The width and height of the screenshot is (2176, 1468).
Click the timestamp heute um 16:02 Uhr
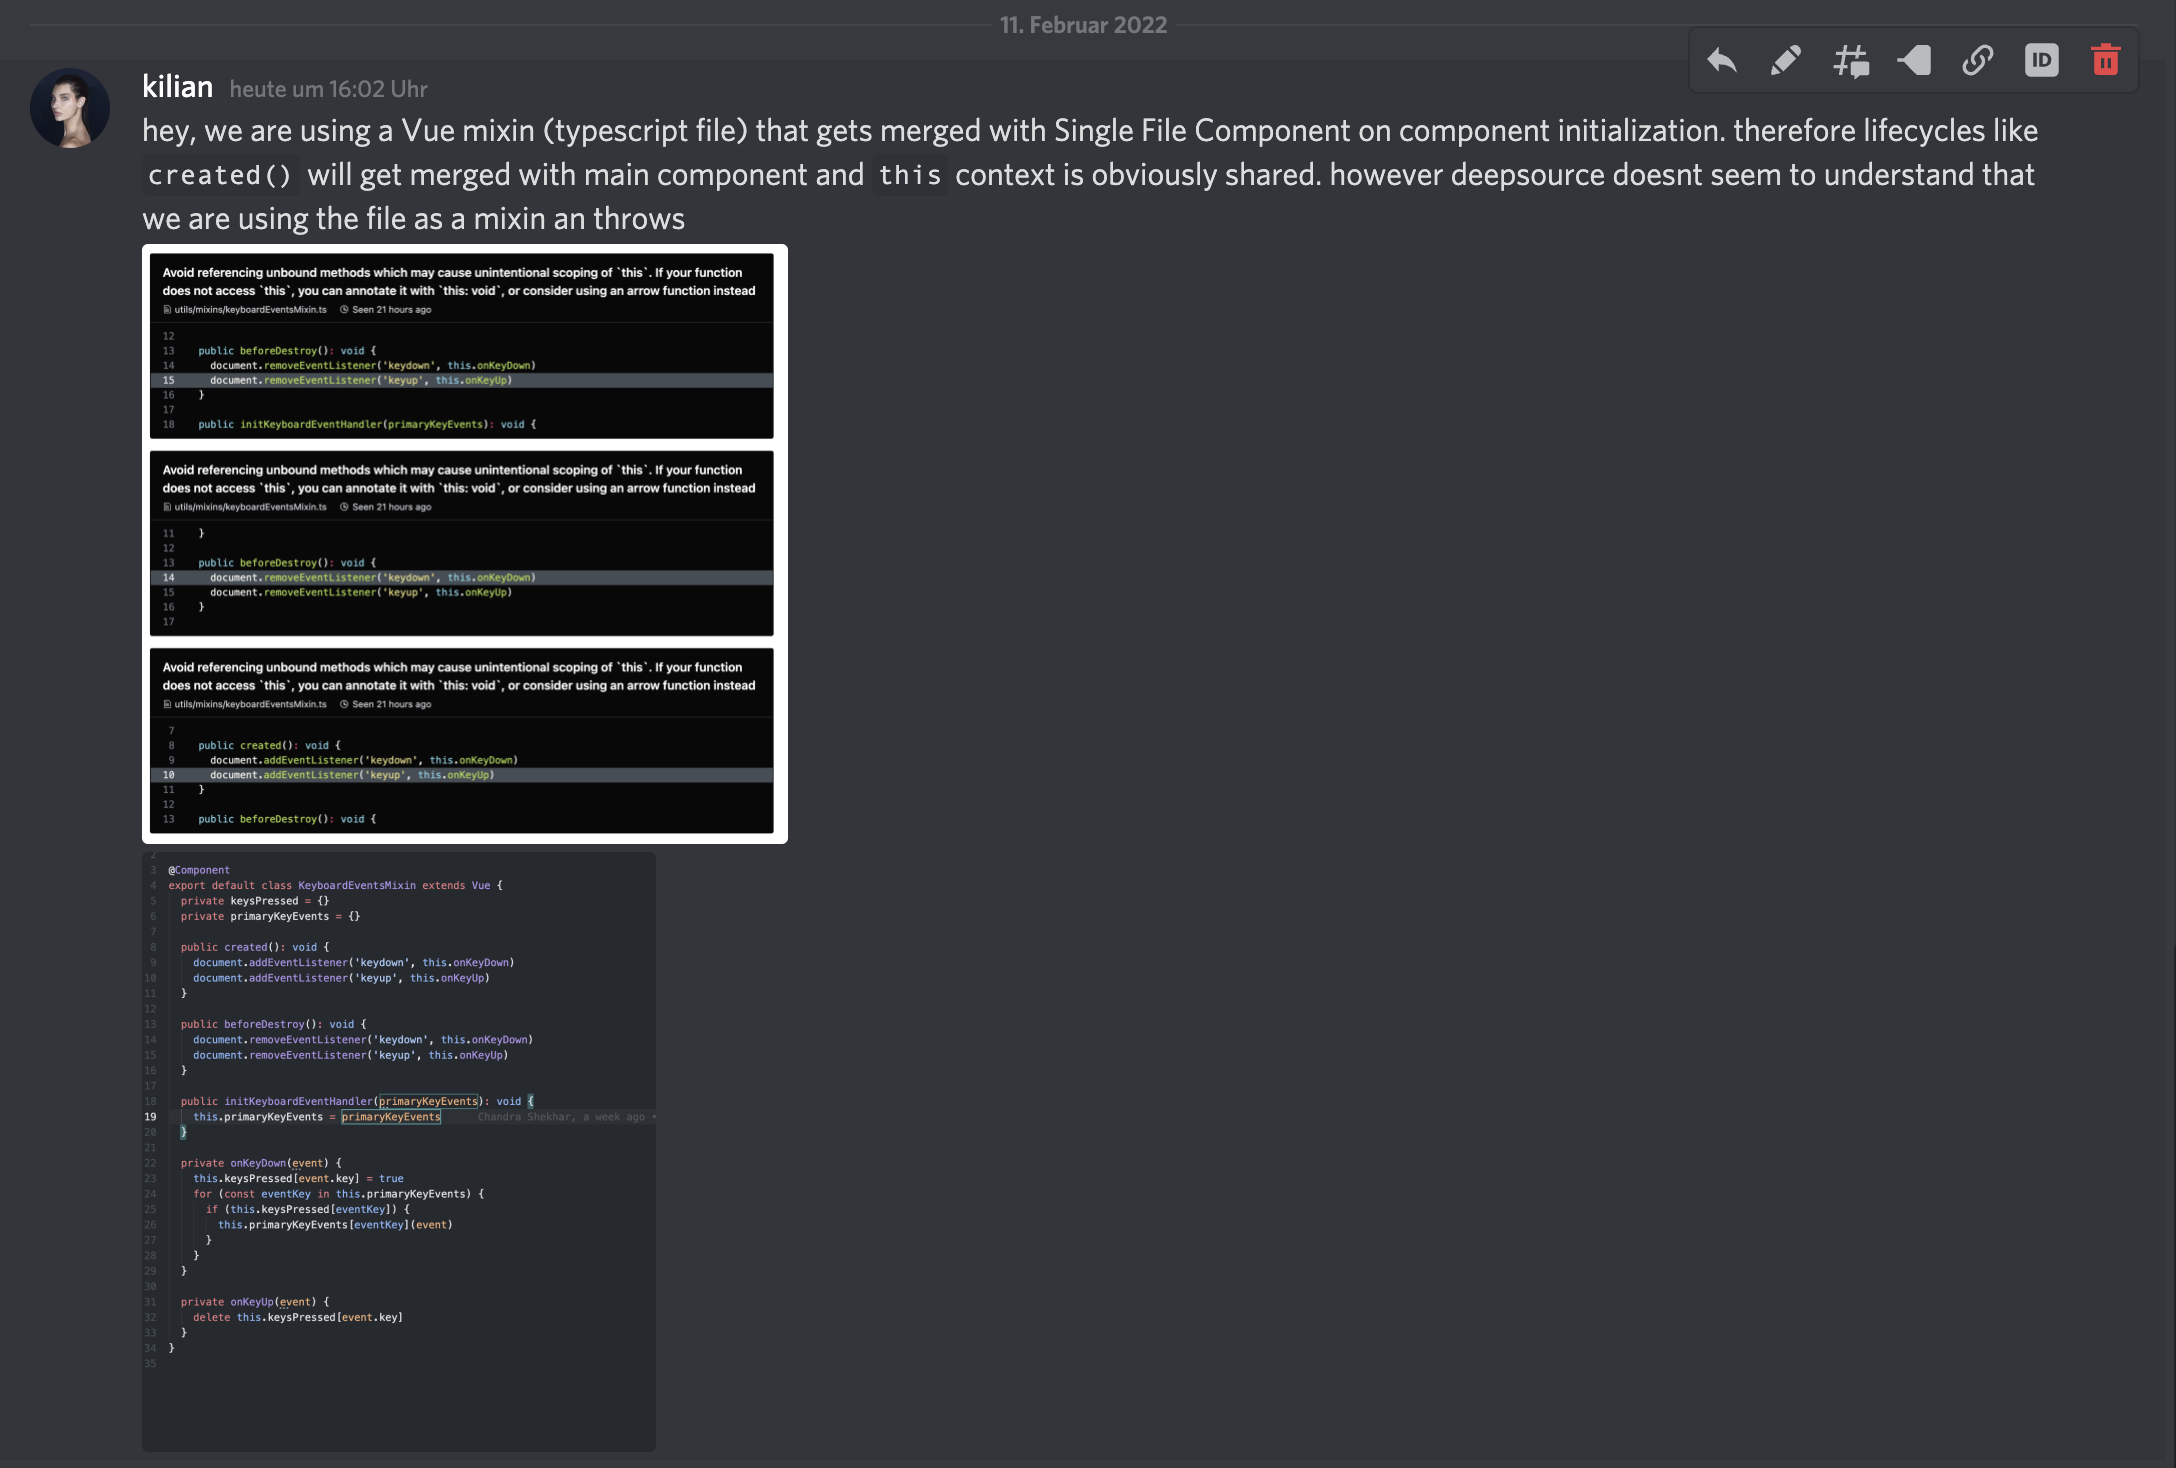click(328, 89)
